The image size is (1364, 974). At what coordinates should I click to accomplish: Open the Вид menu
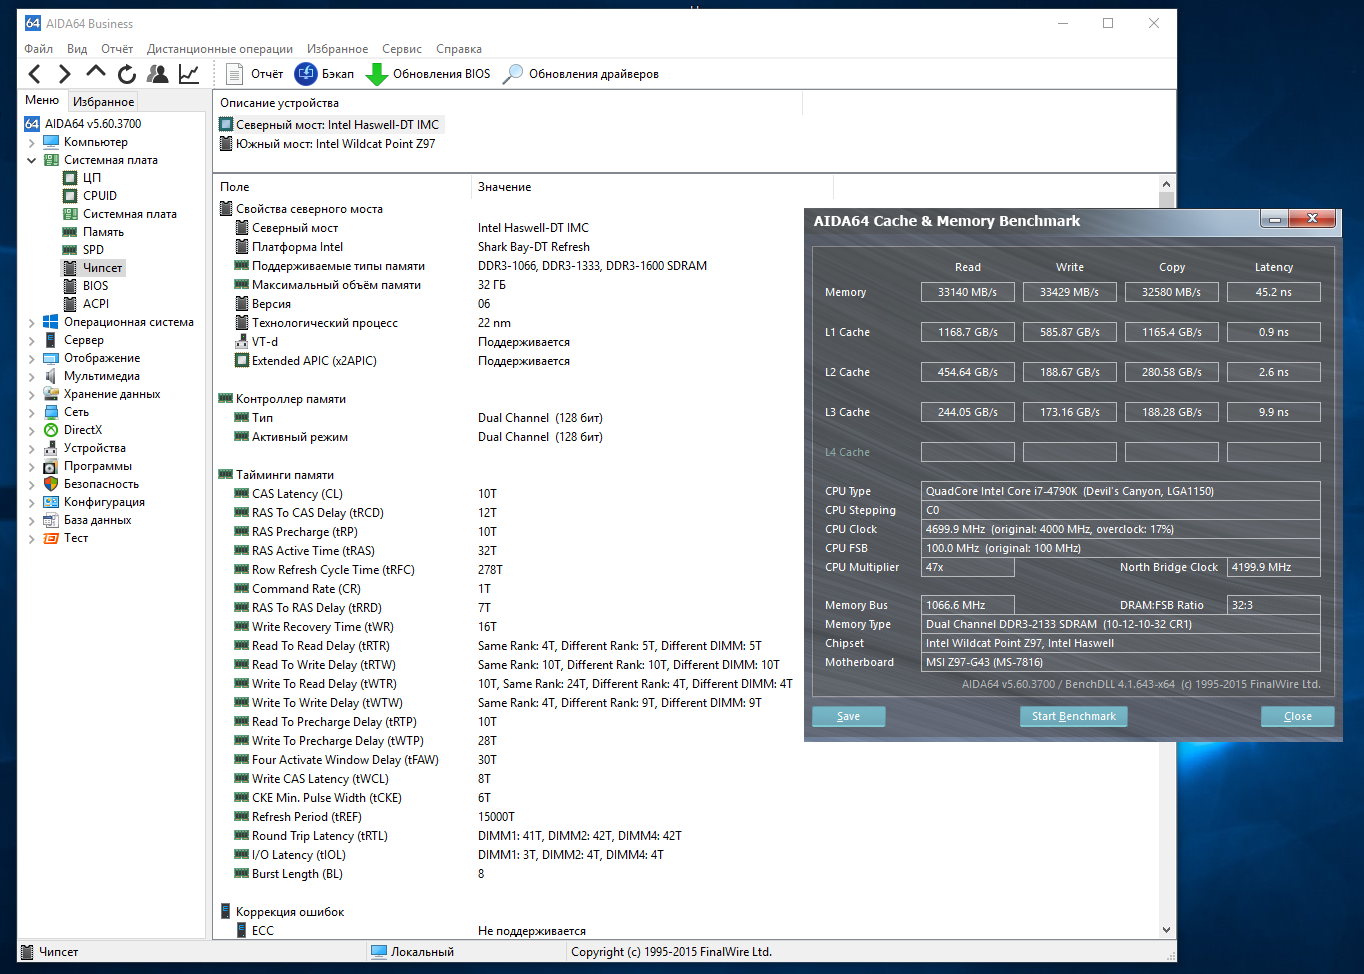click(77, 49)
